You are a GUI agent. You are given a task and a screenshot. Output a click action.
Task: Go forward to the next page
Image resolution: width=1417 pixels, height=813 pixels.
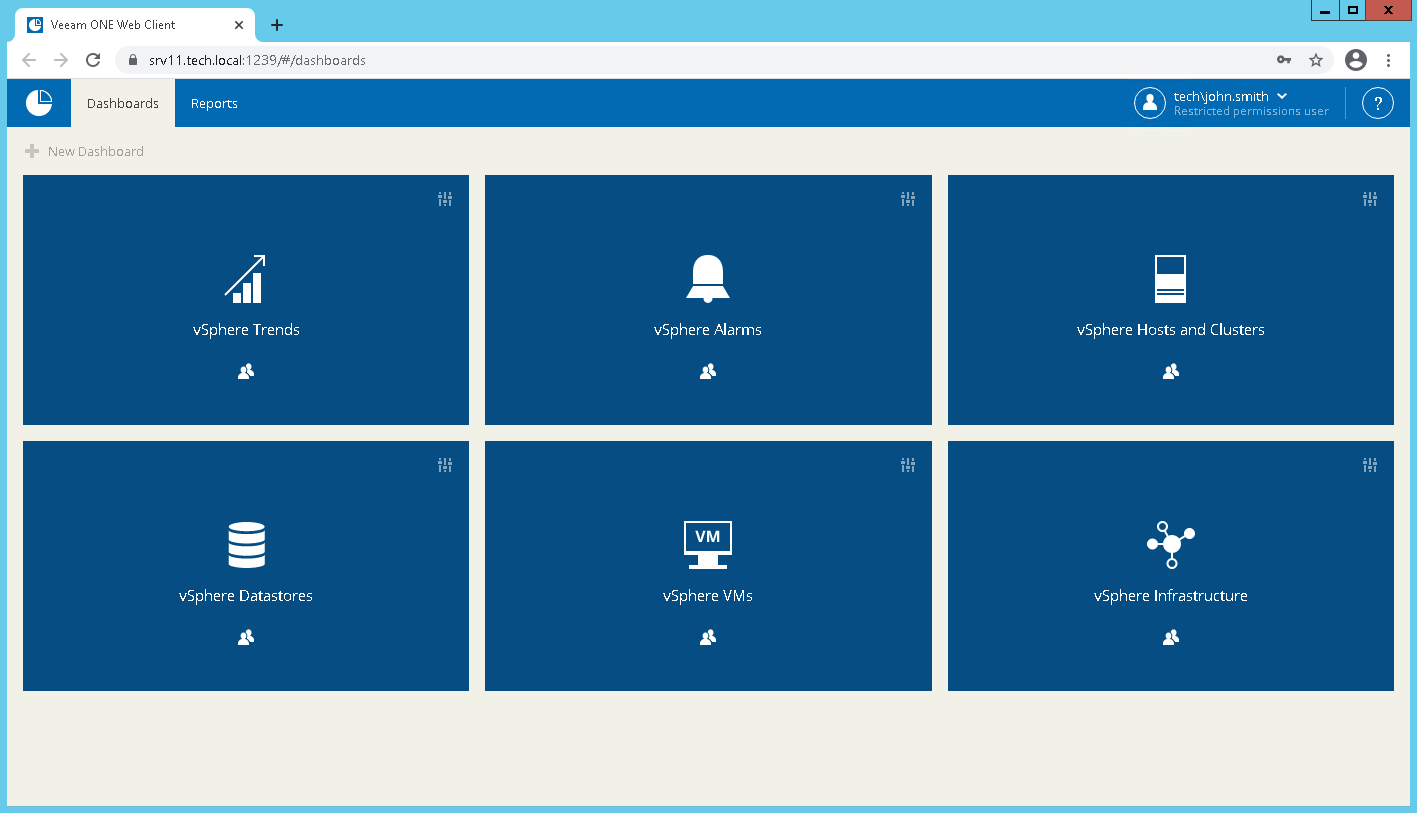point(61,60)
